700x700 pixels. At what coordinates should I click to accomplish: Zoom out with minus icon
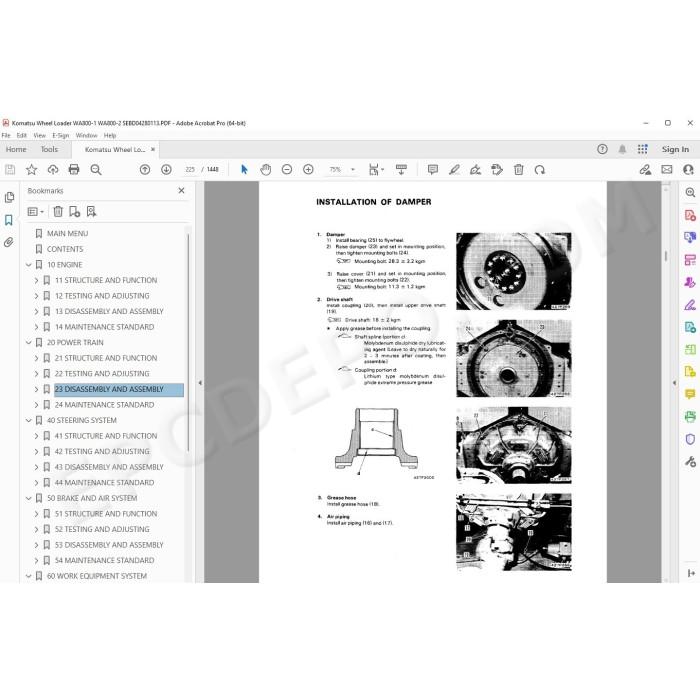[287, 170]
